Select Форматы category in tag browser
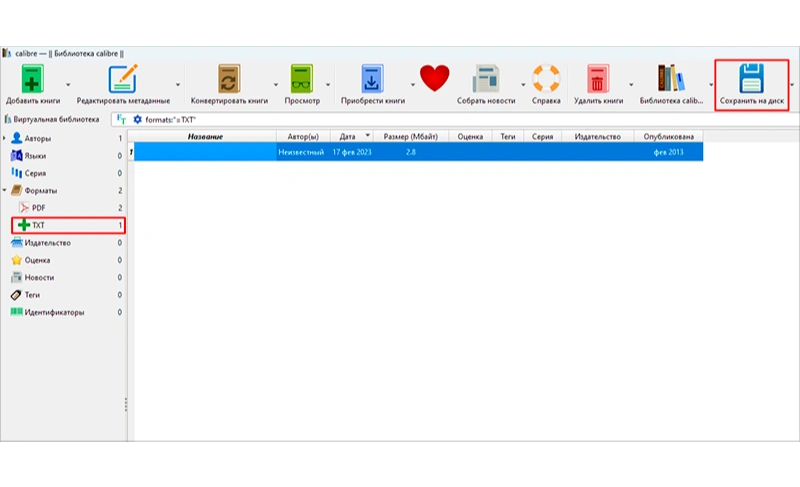Image resolution: width=800 pixels, height=487 pixels. point(40,190)
